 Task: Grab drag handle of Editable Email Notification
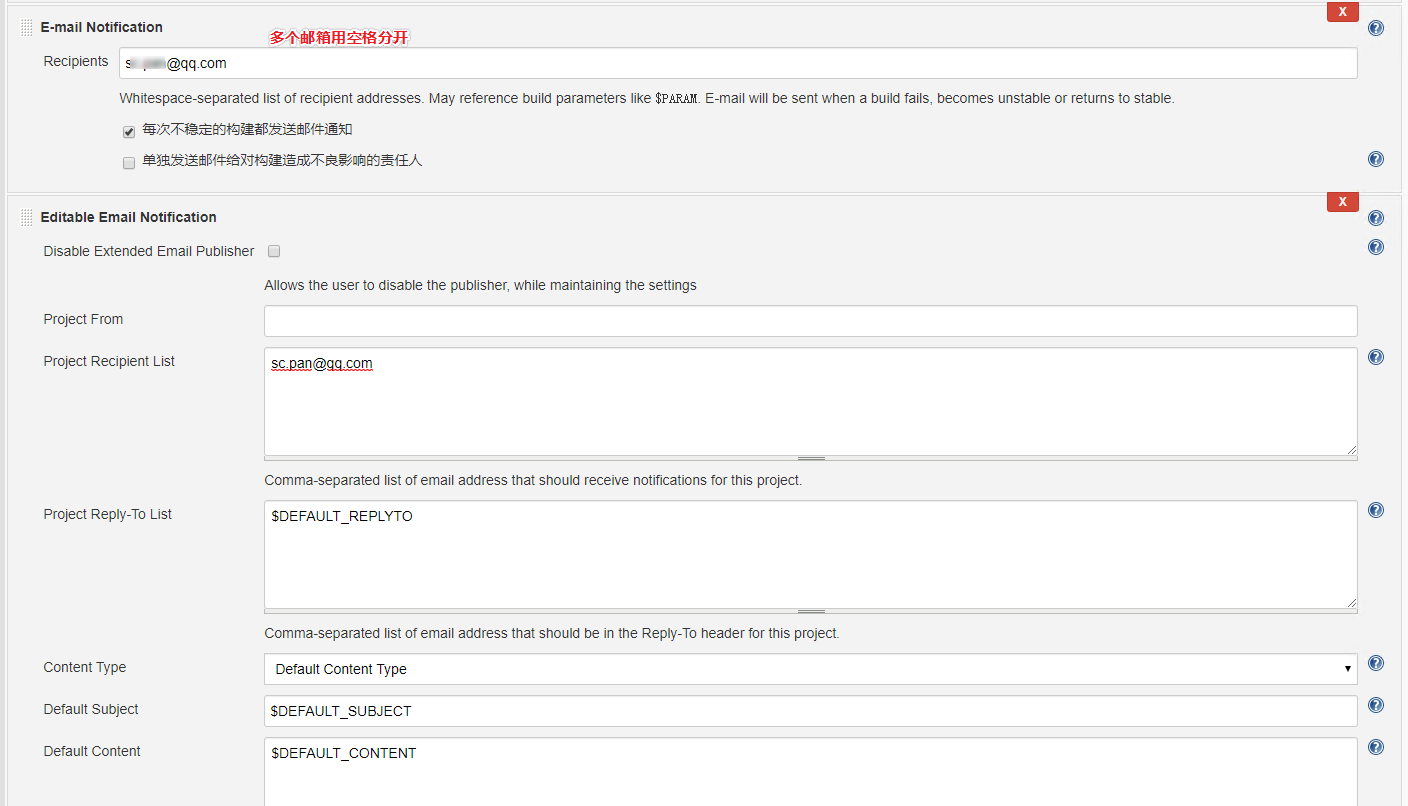point(27,218)
